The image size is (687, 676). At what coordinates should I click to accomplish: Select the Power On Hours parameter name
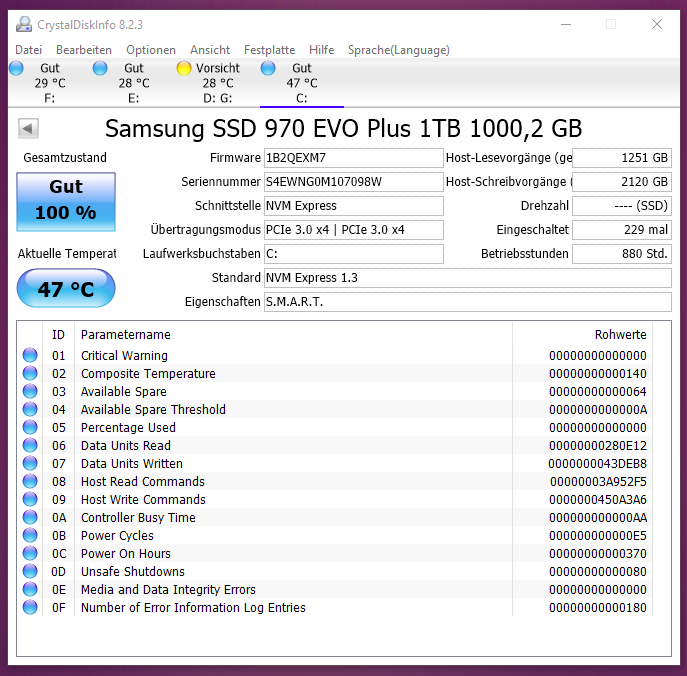coord(125,553)
